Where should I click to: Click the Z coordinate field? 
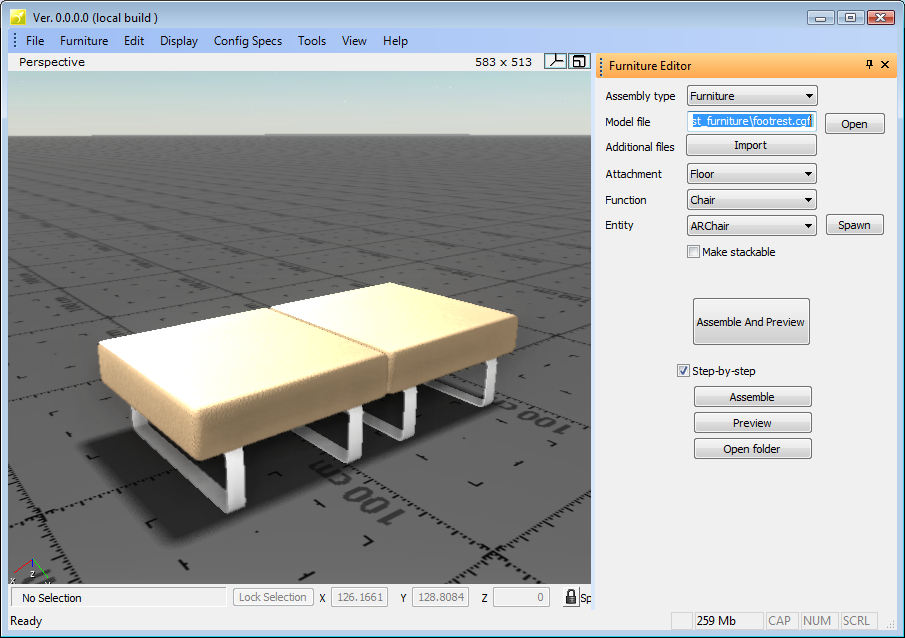coord(521,597)
